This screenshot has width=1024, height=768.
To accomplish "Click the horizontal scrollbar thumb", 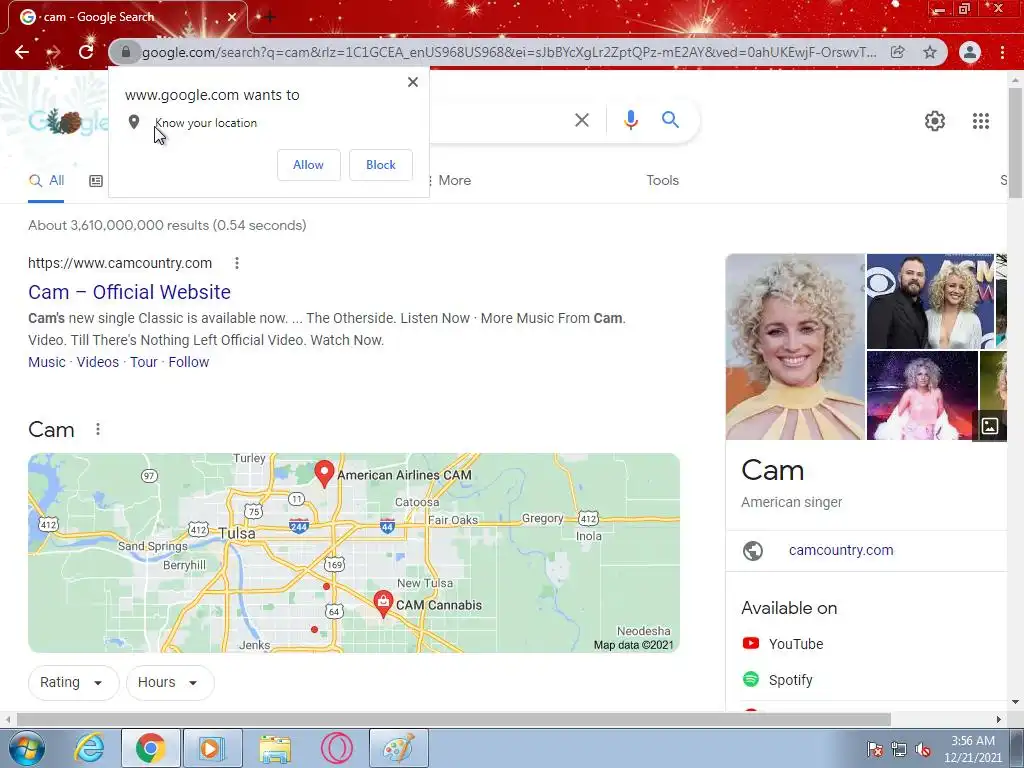I will pos(454,720).
